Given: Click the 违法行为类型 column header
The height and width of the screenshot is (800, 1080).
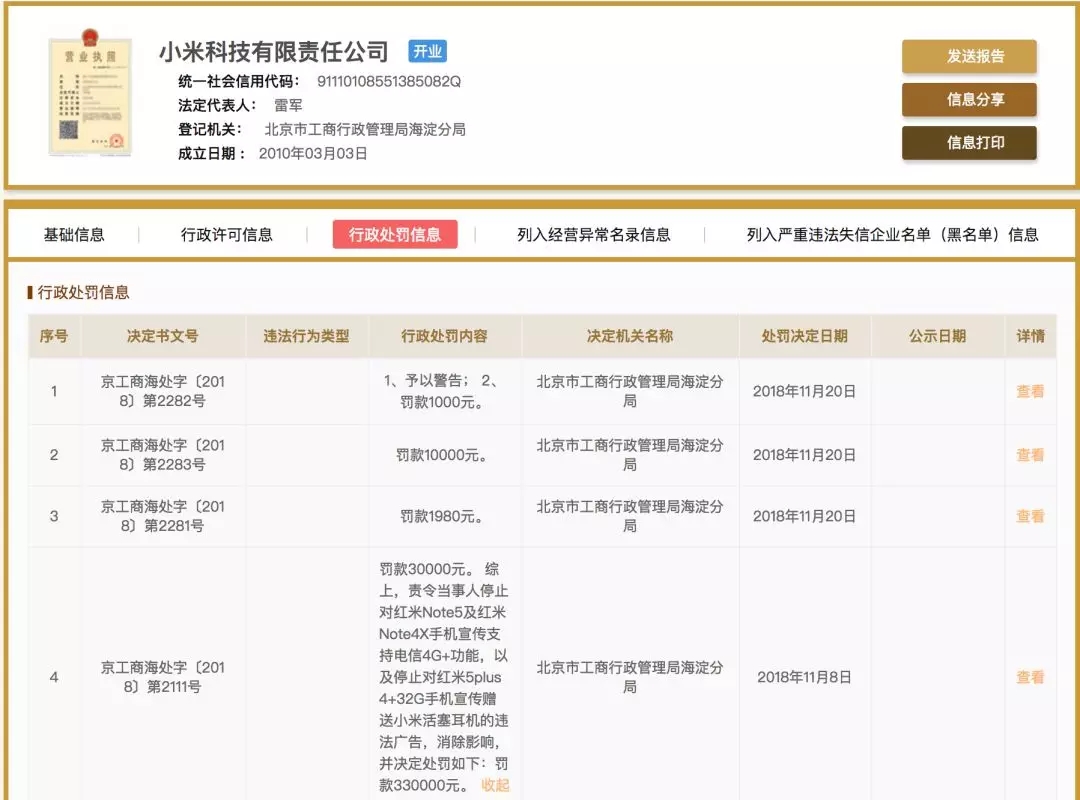Looking at the screenshot, I should pyautogui.click(x=307, y=336).
